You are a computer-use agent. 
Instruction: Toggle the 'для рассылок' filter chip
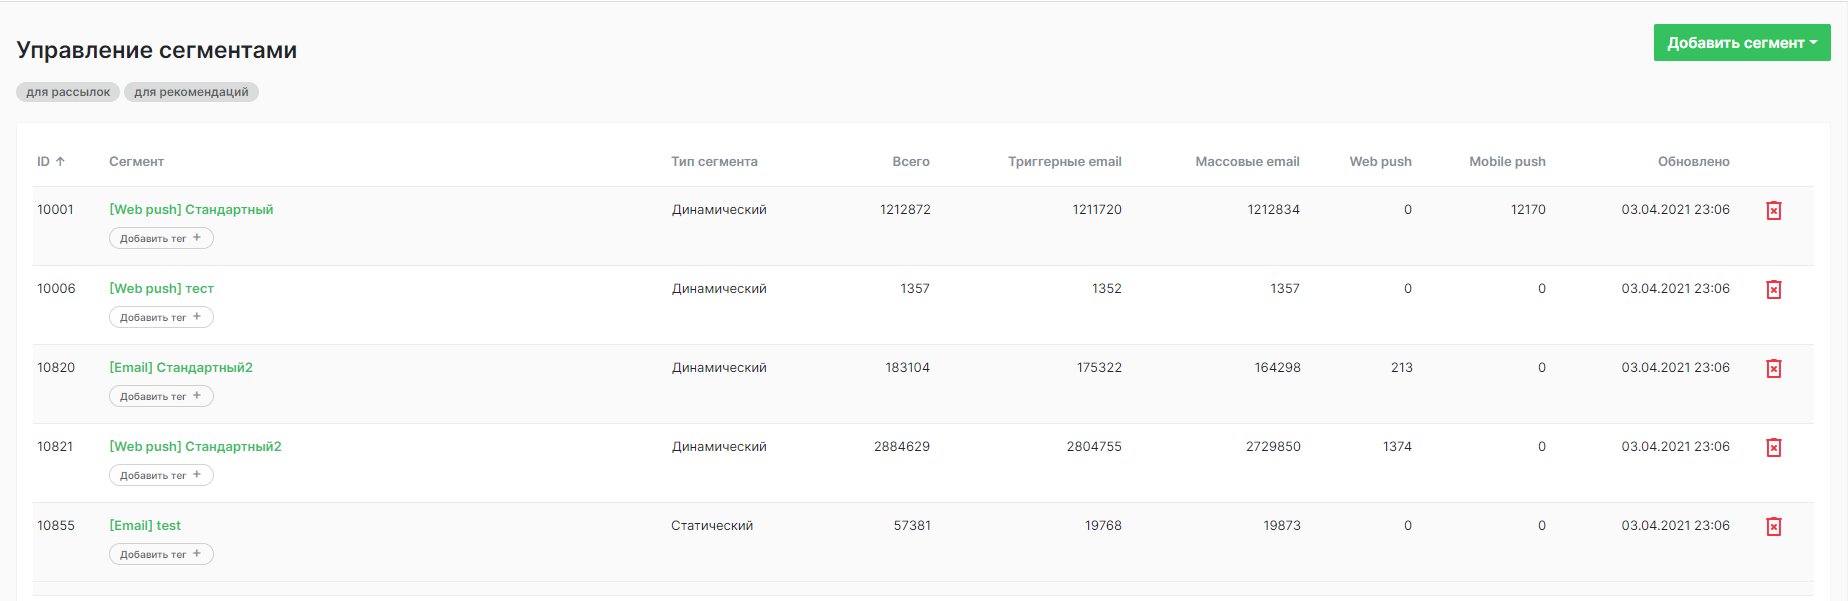[x=67, y=91]
